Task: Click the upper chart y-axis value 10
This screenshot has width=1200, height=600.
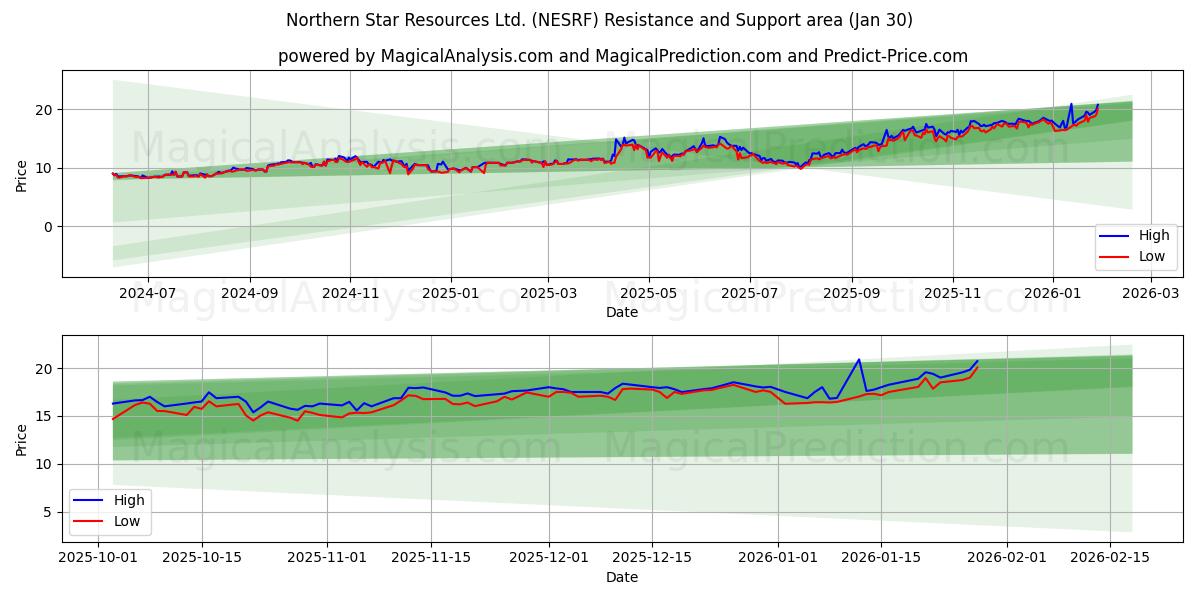Action: [46, 168]
